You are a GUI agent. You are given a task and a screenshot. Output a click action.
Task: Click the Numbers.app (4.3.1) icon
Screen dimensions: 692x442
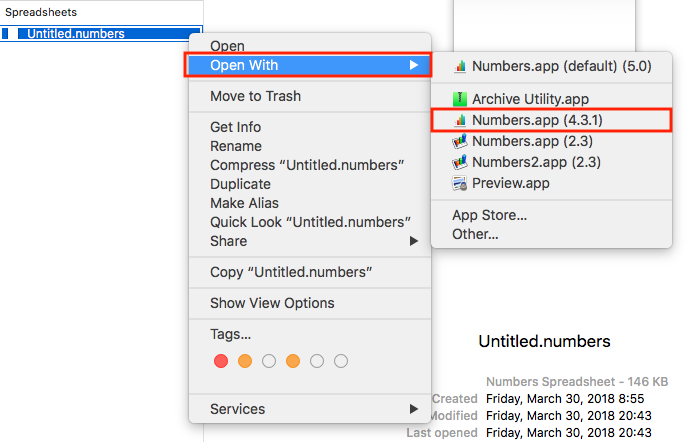(460, 120)
